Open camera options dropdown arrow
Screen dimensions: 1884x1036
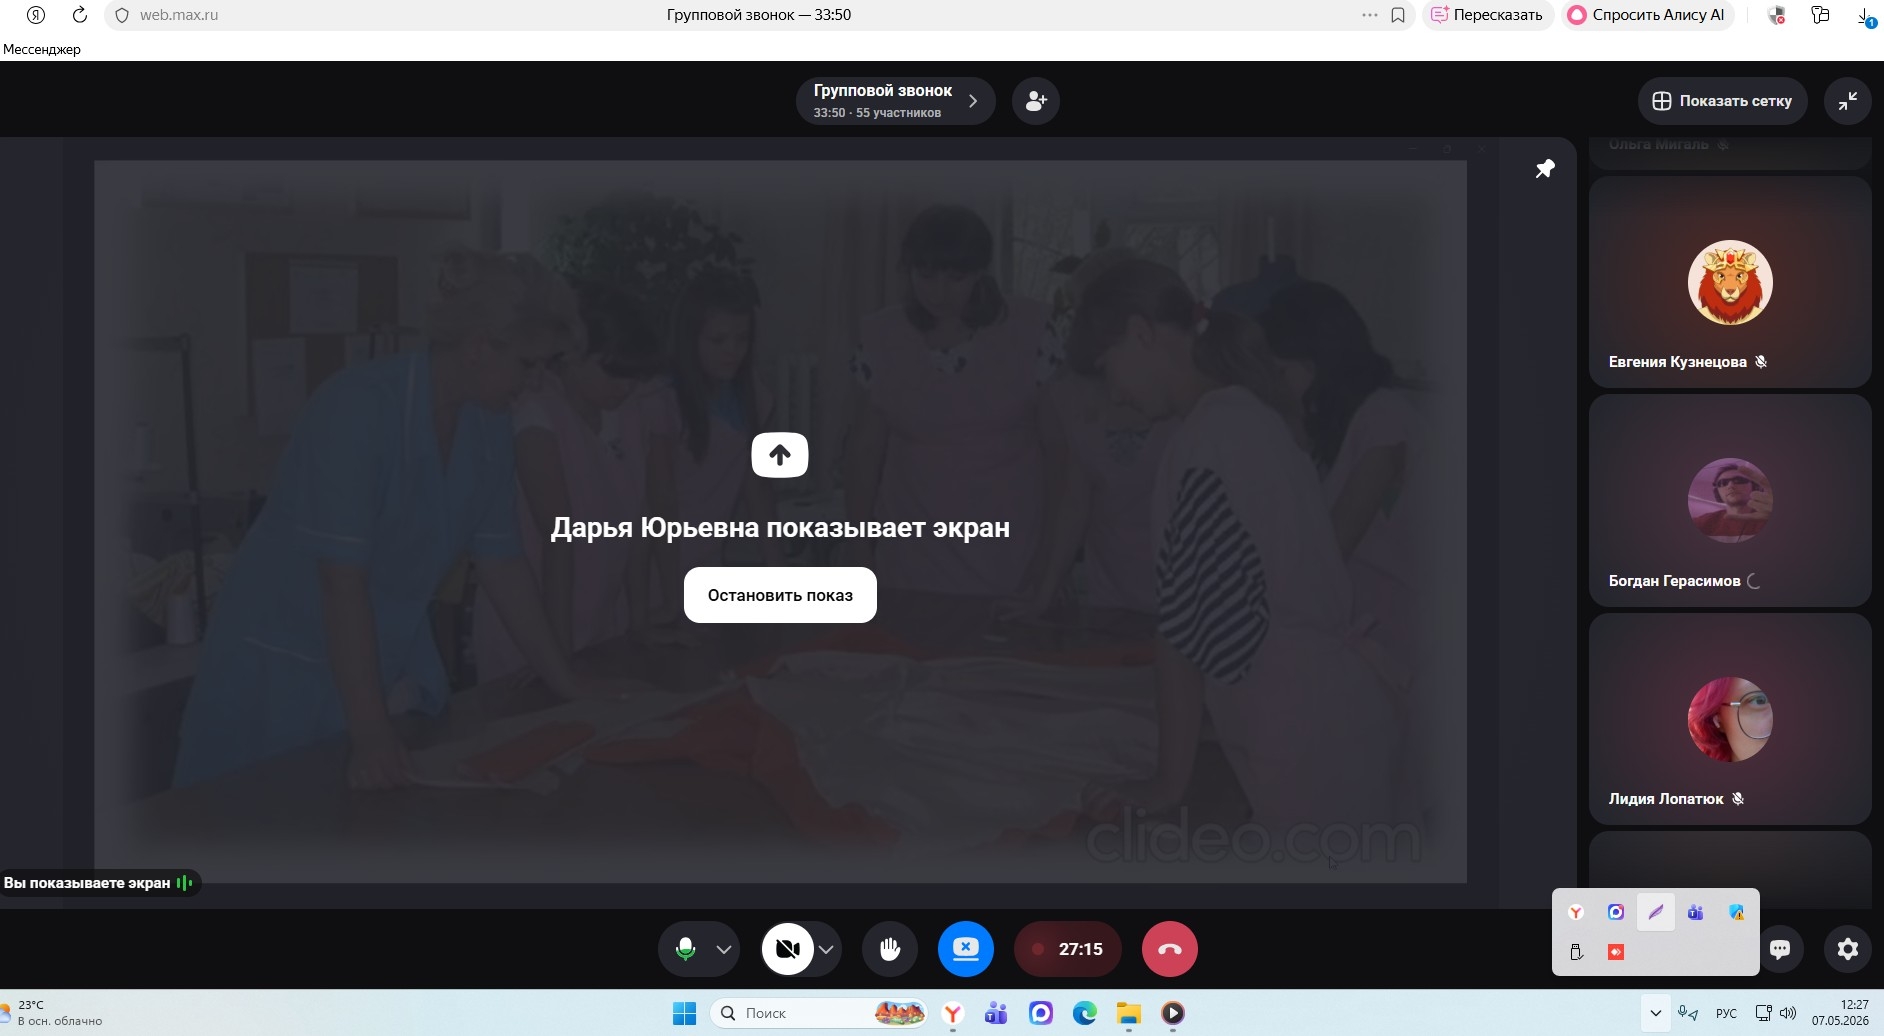(x=826, y=950)
